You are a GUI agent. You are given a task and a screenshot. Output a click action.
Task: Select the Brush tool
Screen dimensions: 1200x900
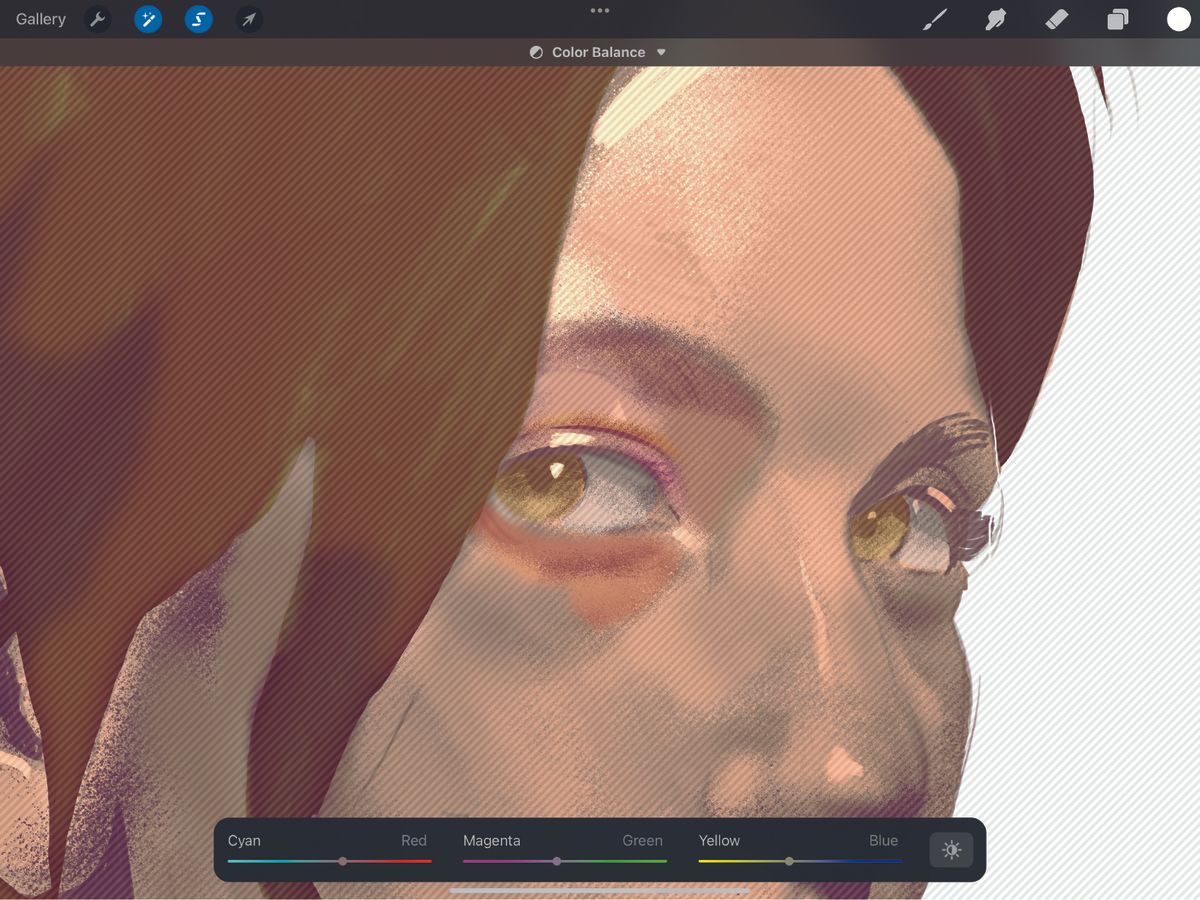click(x=934, y=19)
